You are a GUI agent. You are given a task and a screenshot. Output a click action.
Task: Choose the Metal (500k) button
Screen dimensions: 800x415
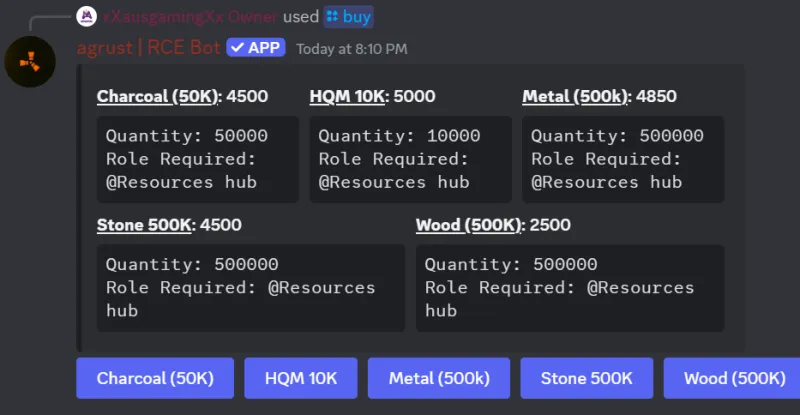(x=439, y=378)
